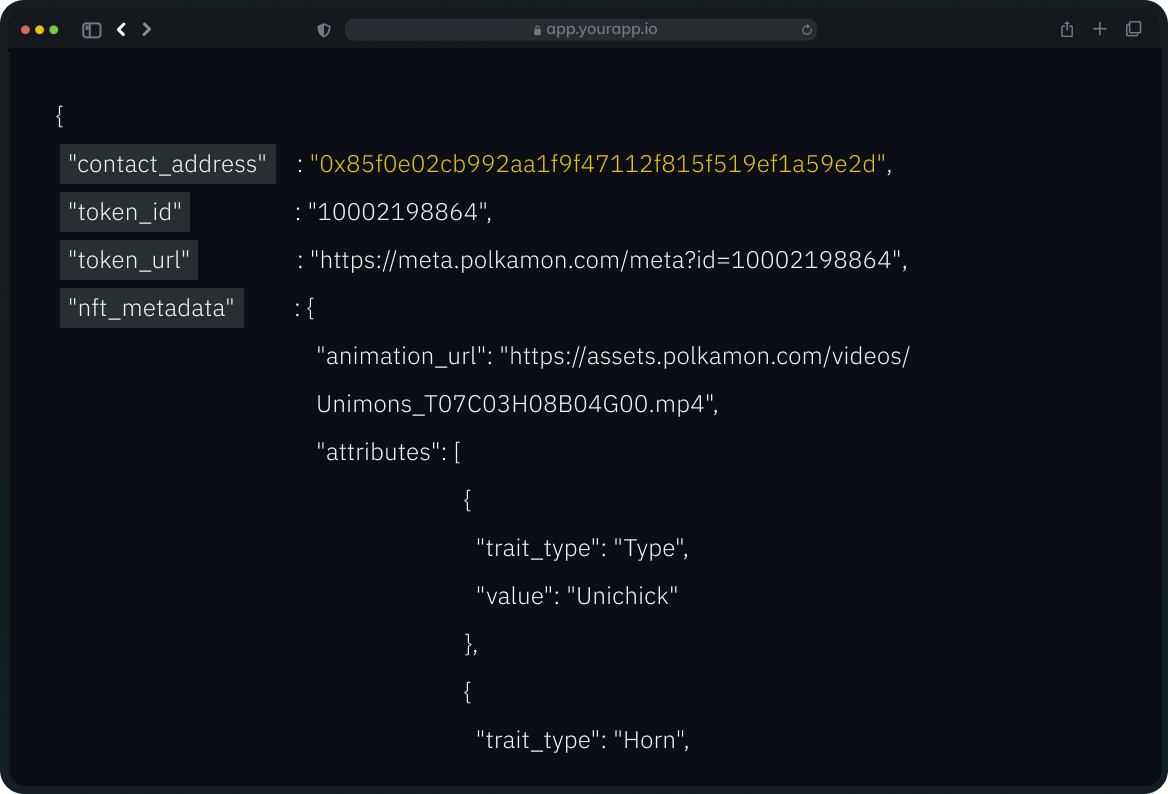
Task: Click the yellow contract address hash value
Action: [x=598, y=164]
